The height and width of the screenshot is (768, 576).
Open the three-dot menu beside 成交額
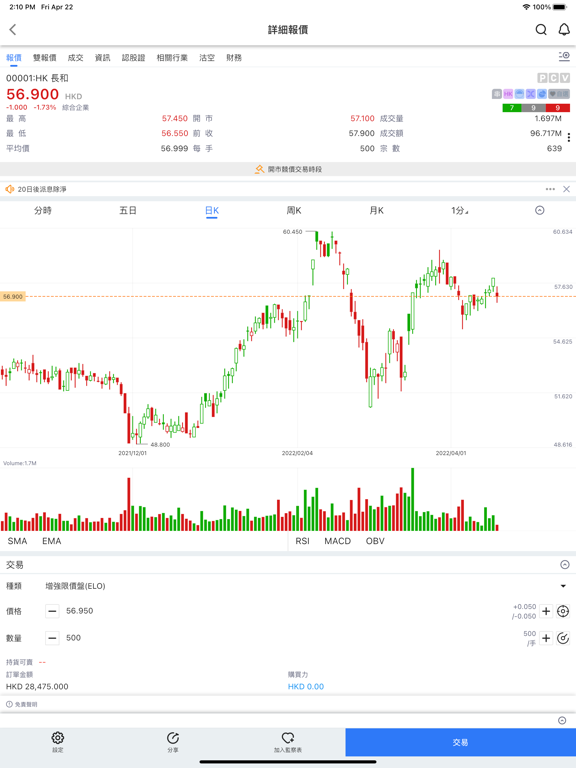pyautogui.click(x=569, y=138)
